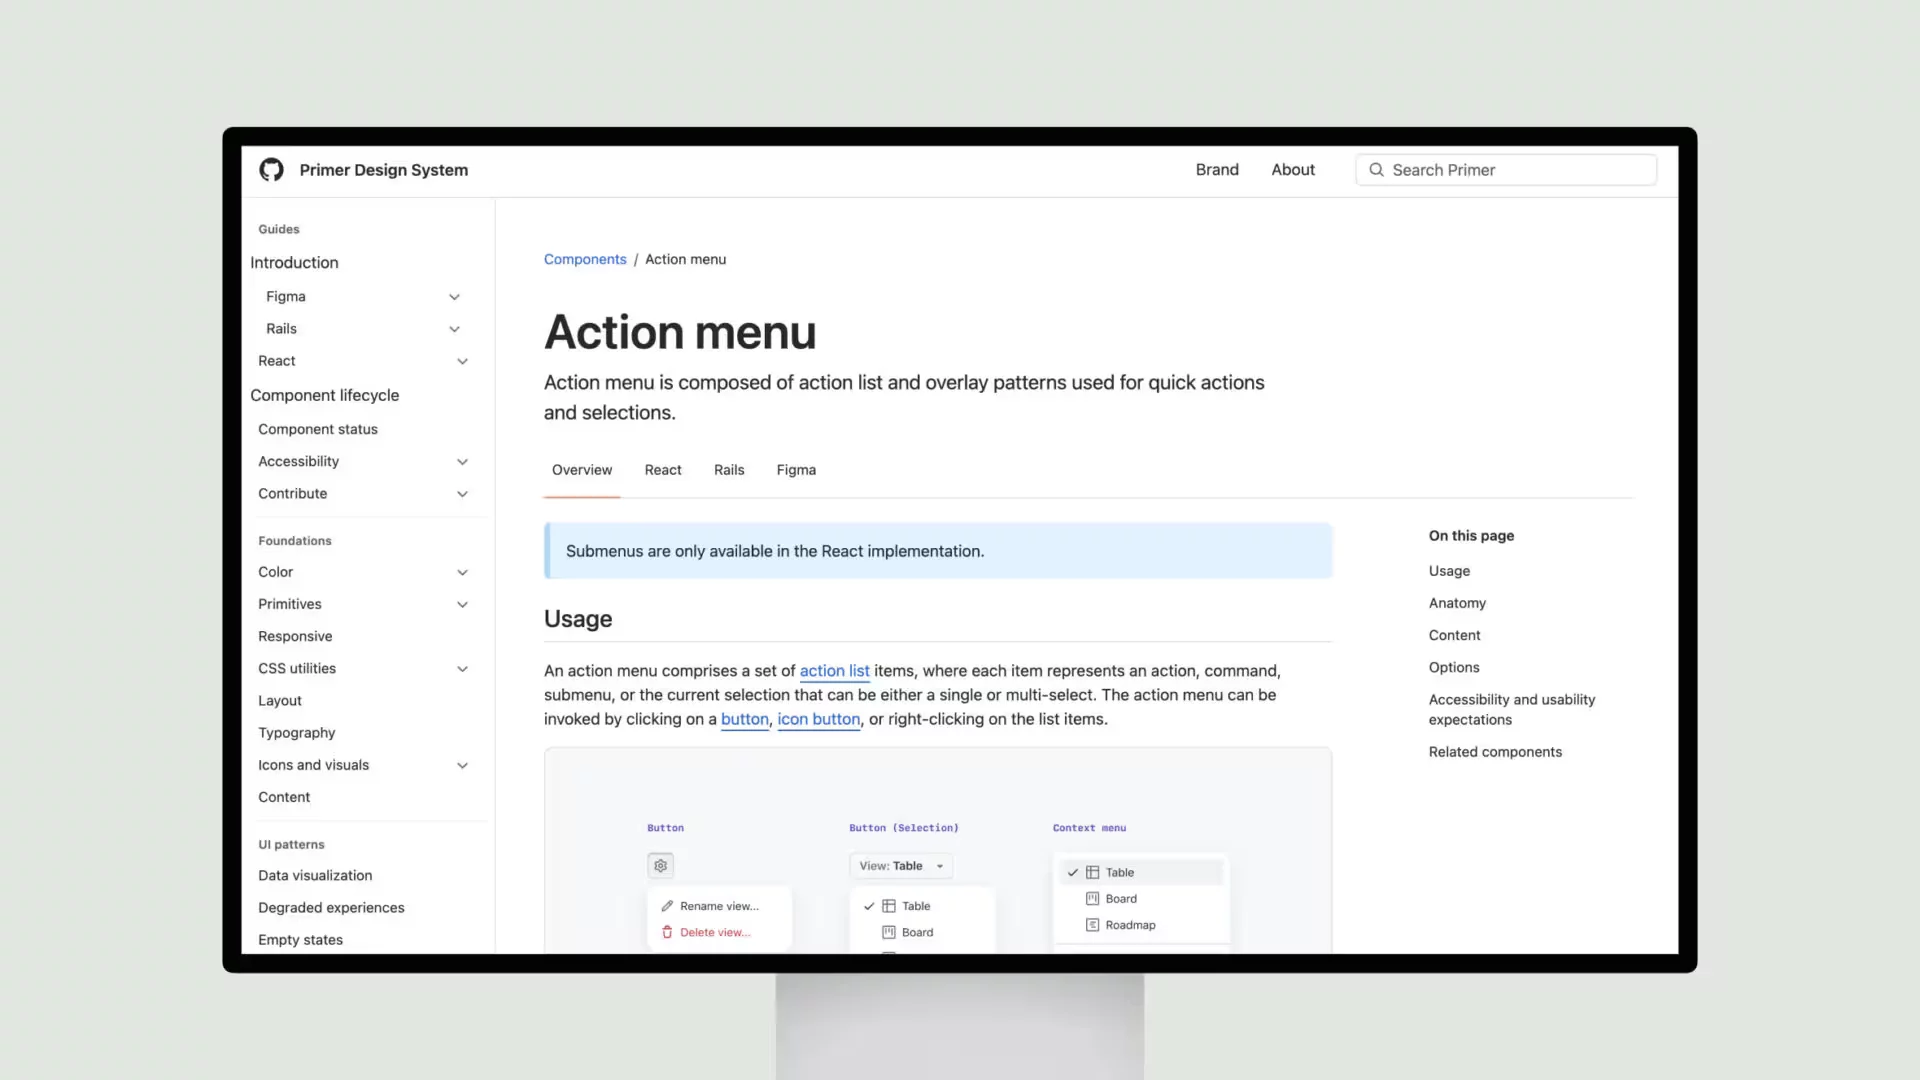Screen dimensions: 1920x1080
Task: Click checkmark next to Table in selection menu
Action: point(869,906)
